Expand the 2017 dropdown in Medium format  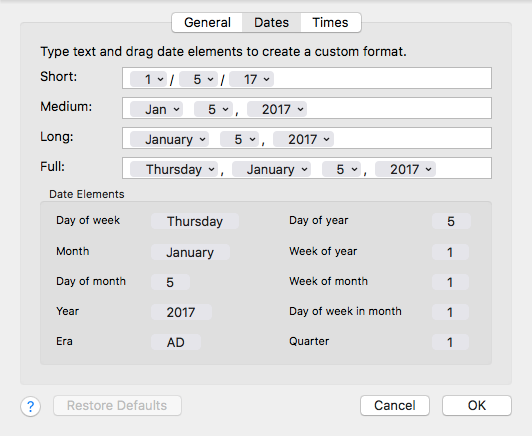pos(277,109)
